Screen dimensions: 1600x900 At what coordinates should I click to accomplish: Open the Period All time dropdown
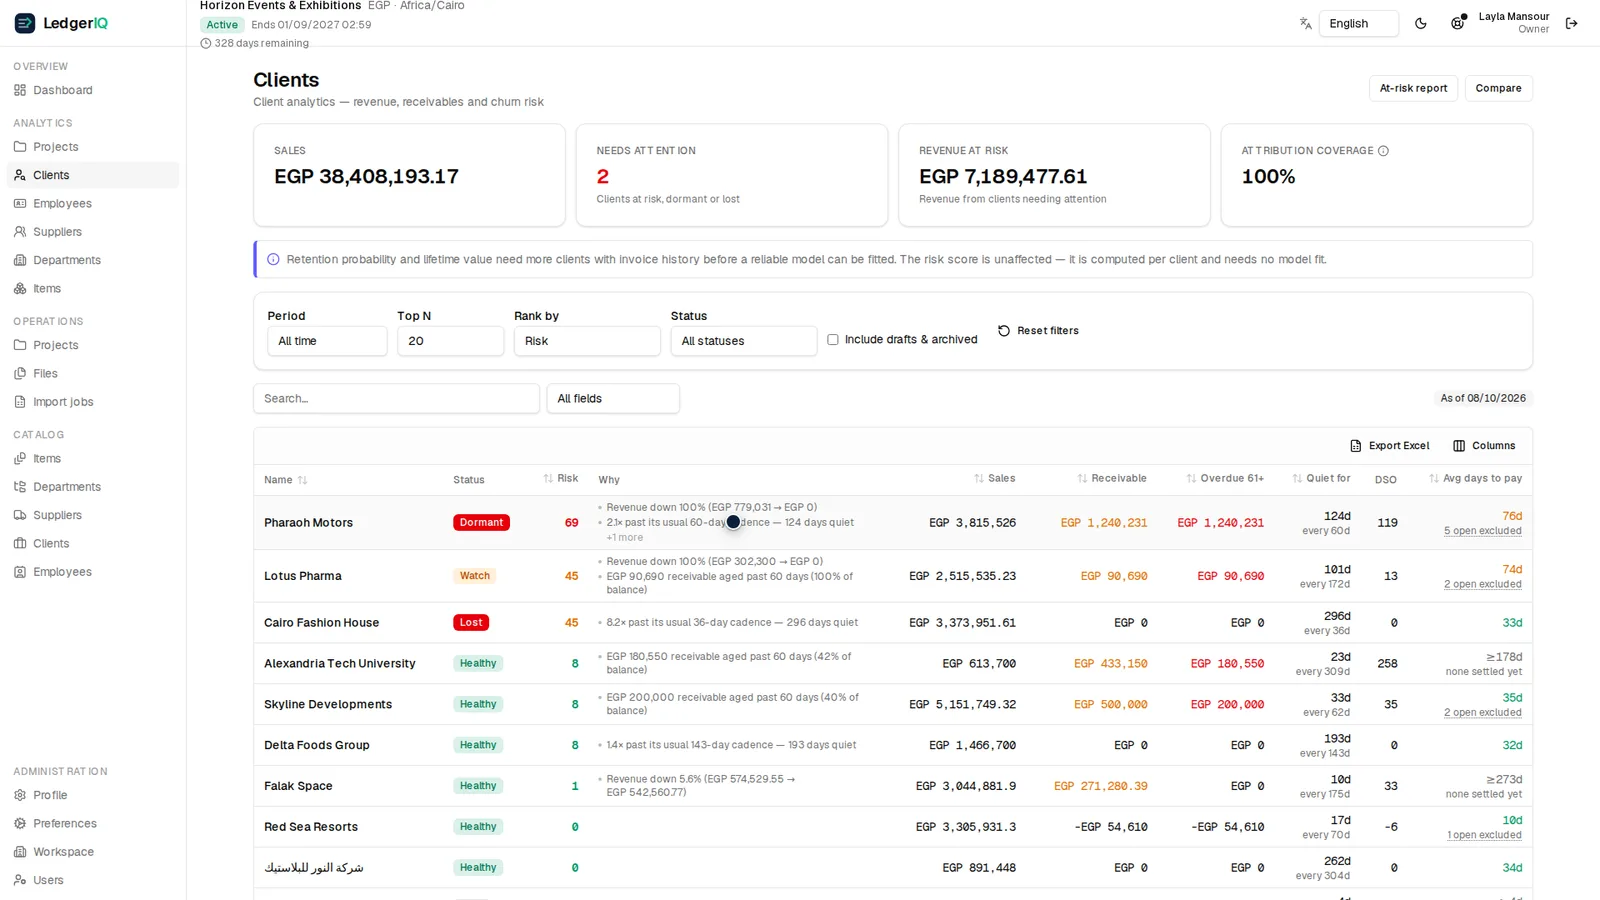327,341
